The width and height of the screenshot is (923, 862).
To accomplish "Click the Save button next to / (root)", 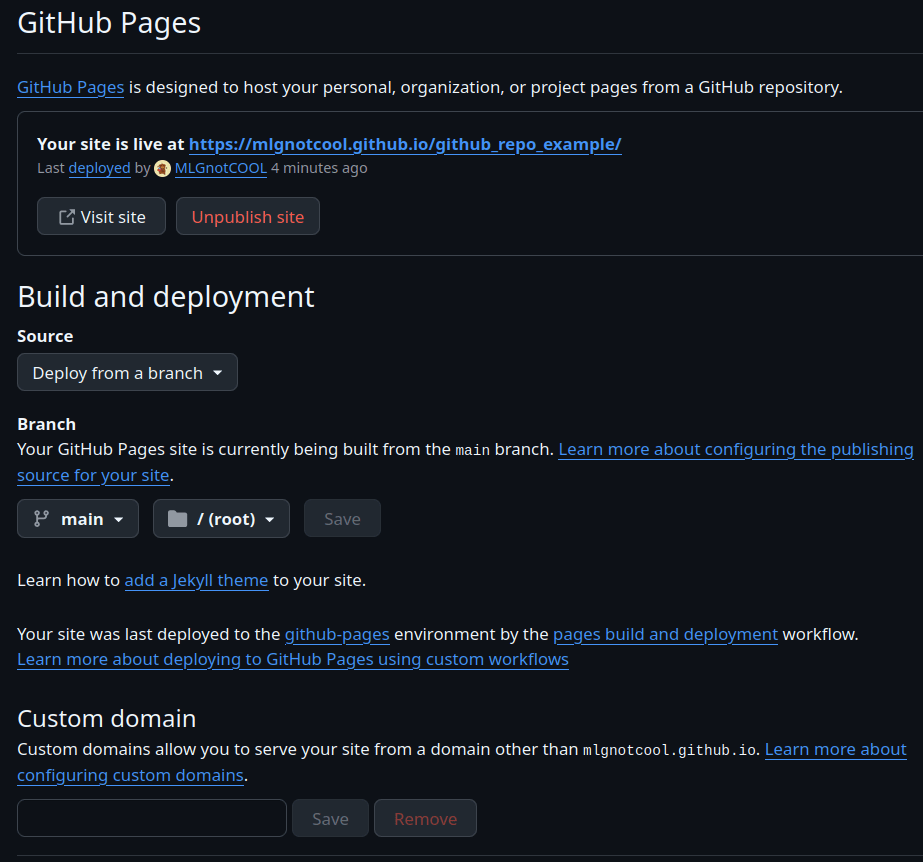I will point(342,519).
